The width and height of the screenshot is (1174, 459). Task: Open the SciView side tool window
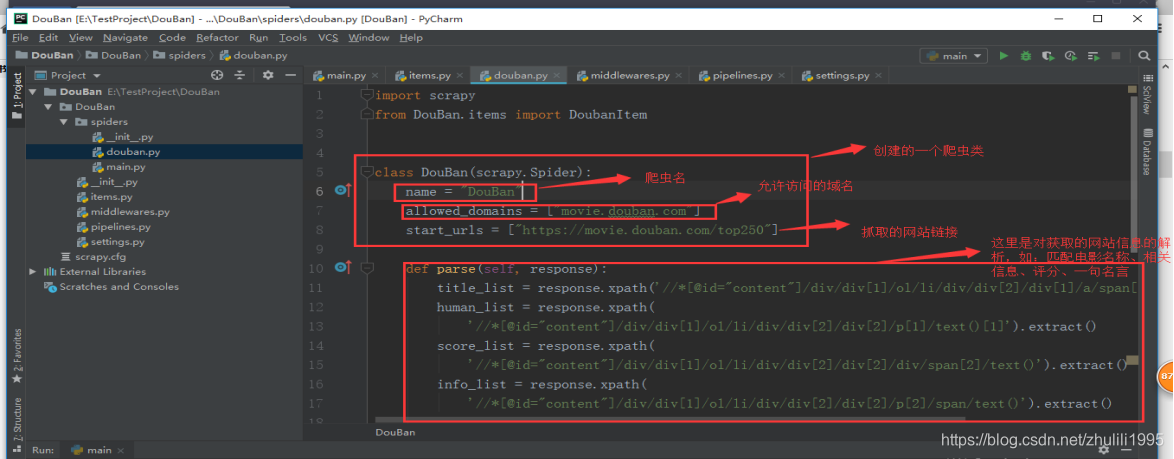1146,94
